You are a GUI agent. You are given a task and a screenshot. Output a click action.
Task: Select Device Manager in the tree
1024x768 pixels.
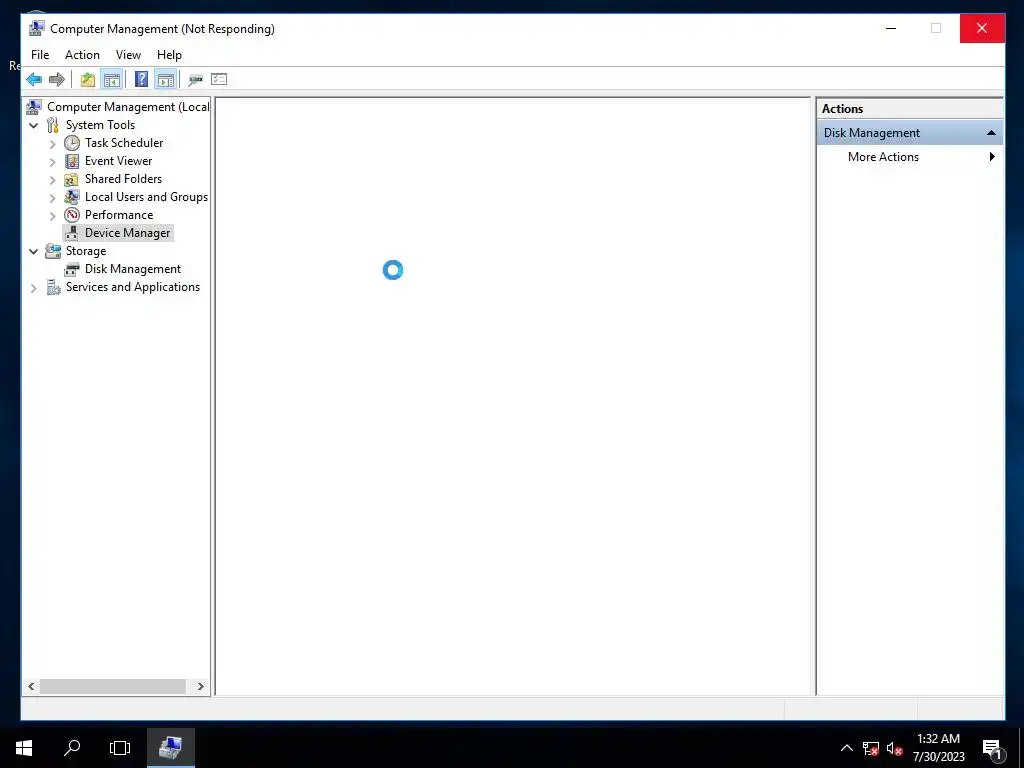127,233
